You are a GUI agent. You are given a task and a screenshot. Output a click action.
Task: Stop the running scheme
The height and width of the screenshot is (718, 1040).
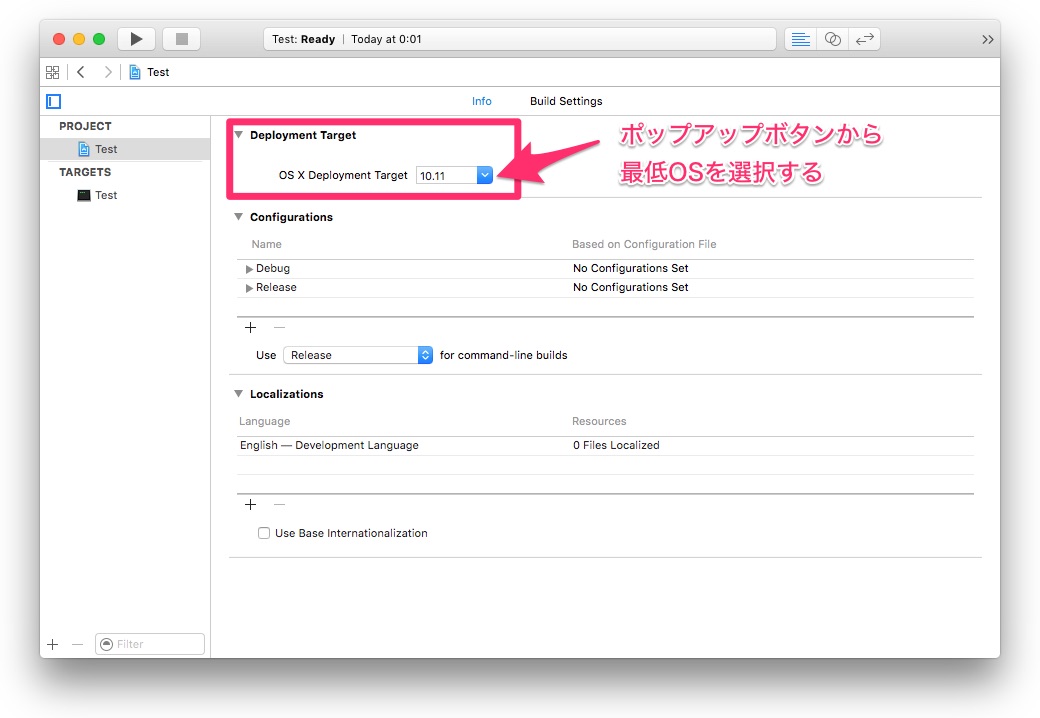182,39
